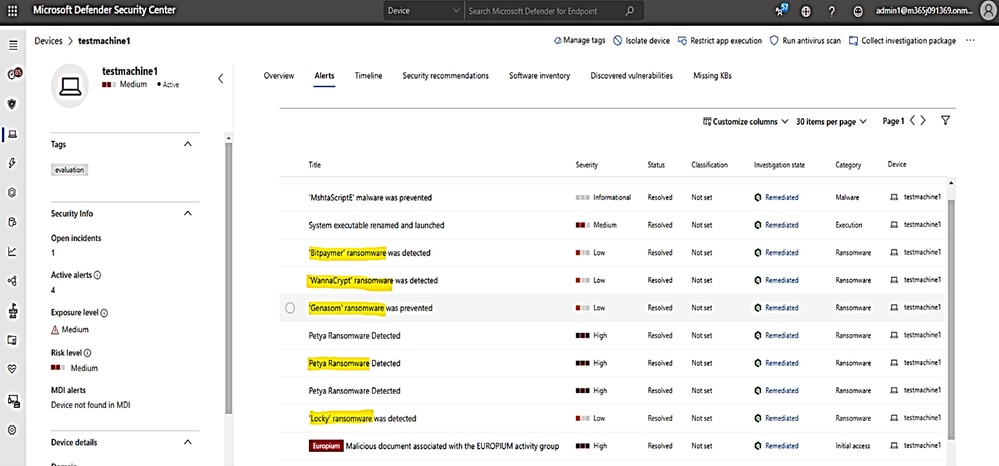Screen dimensions: 999x466
Task: Click the Active alerts info icon
Action: click(97, 275)
